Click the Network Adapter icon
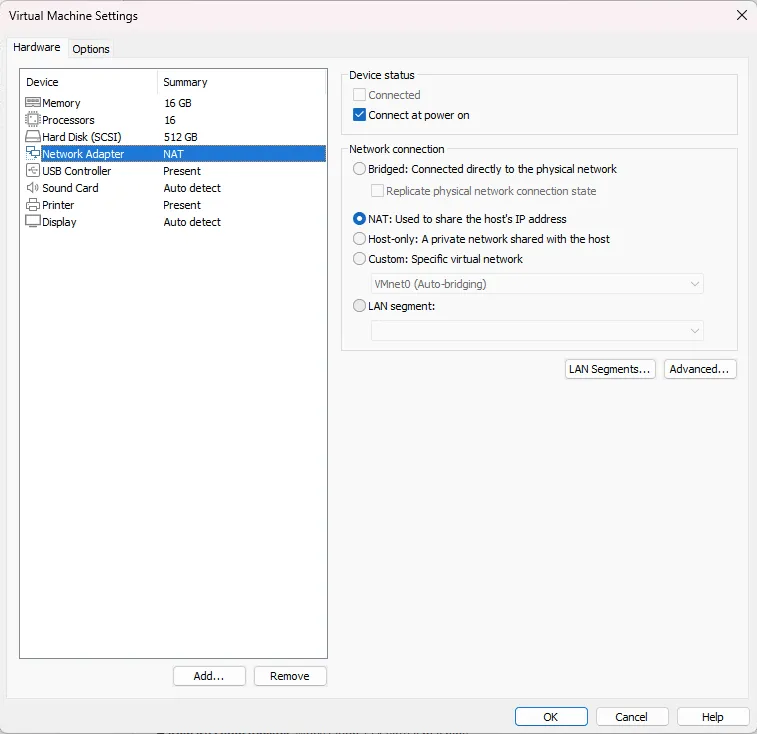757x734 pixels. [32, 154]
